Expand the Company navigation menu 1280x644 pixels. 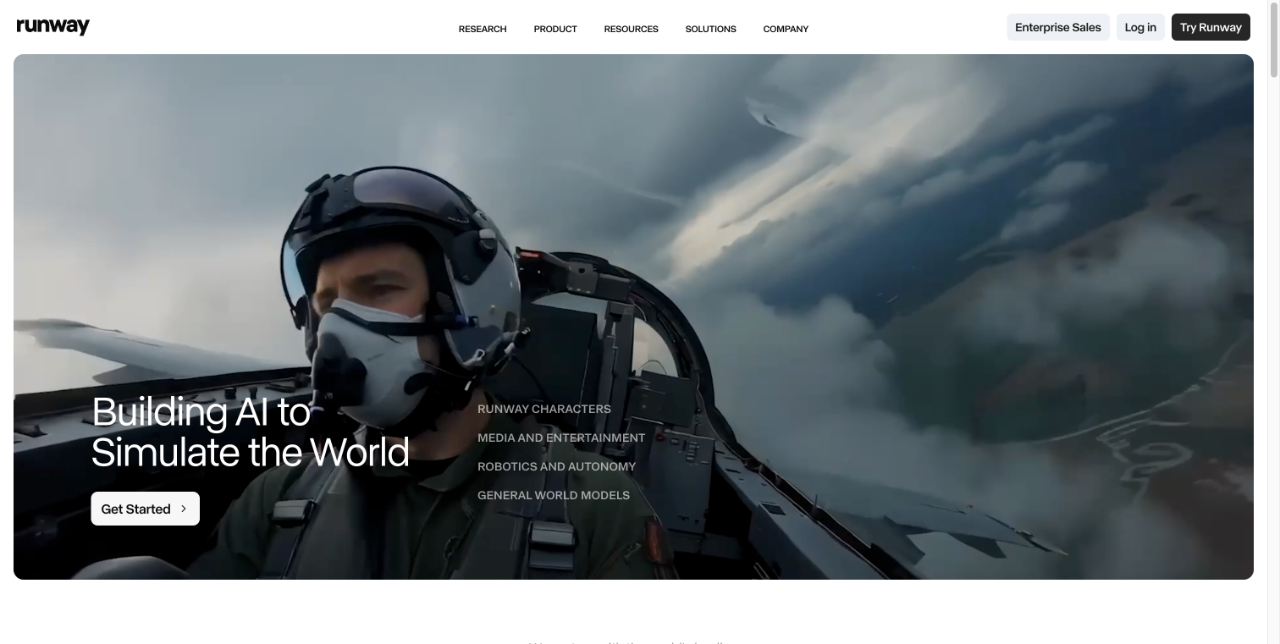pos(785,29)
